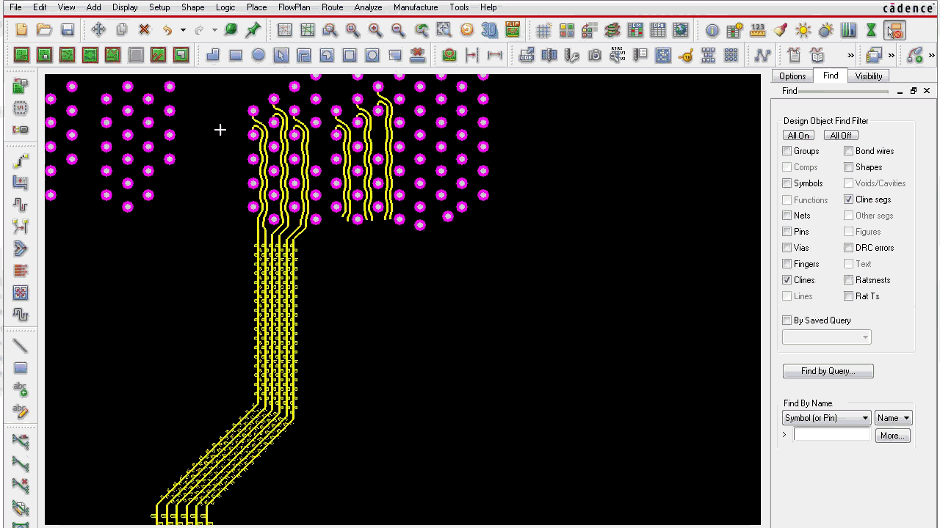The width and height of the screenshot is (940, 528).
Task: Undo the last action
Action: tap(168, 30)
